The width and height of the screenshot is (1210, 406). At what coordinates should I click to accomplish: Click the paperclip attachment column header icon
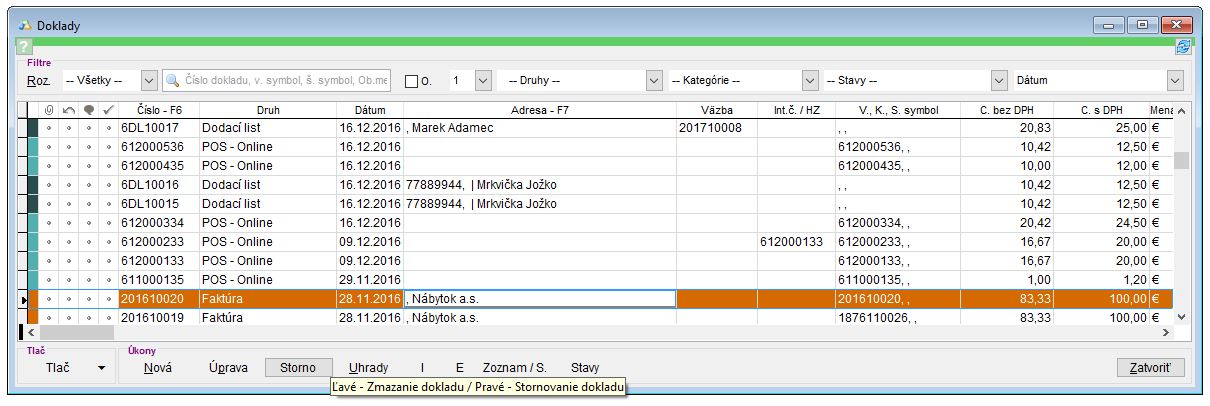(x=49, y=110)
